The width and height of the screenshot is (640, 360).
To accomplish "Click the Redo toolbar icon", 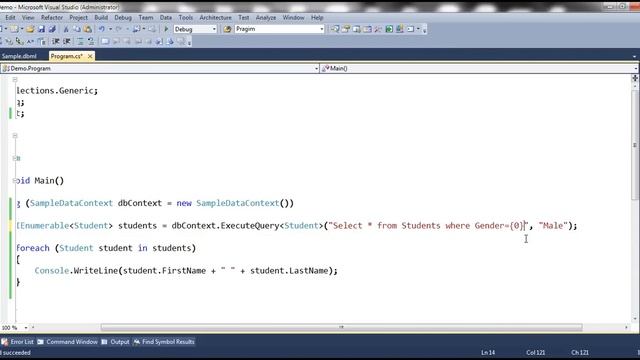I will click(x=118, y=29).
